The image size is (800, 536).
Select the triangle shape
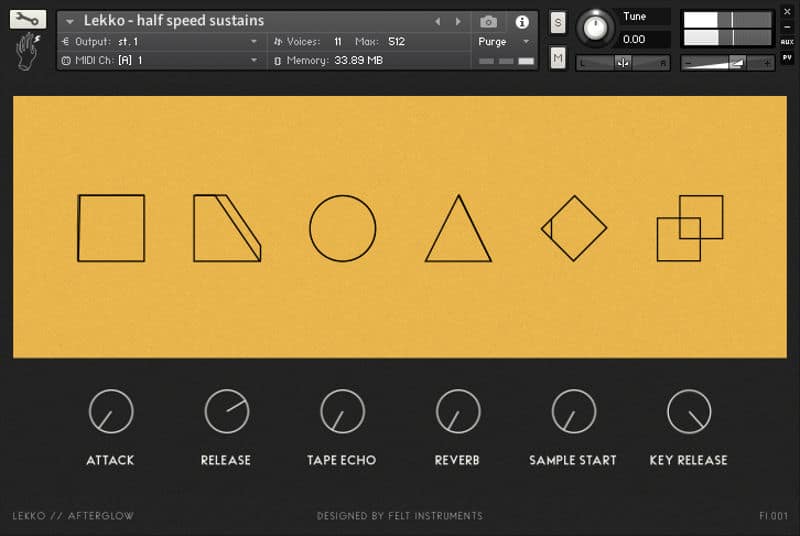click(458, 228)
